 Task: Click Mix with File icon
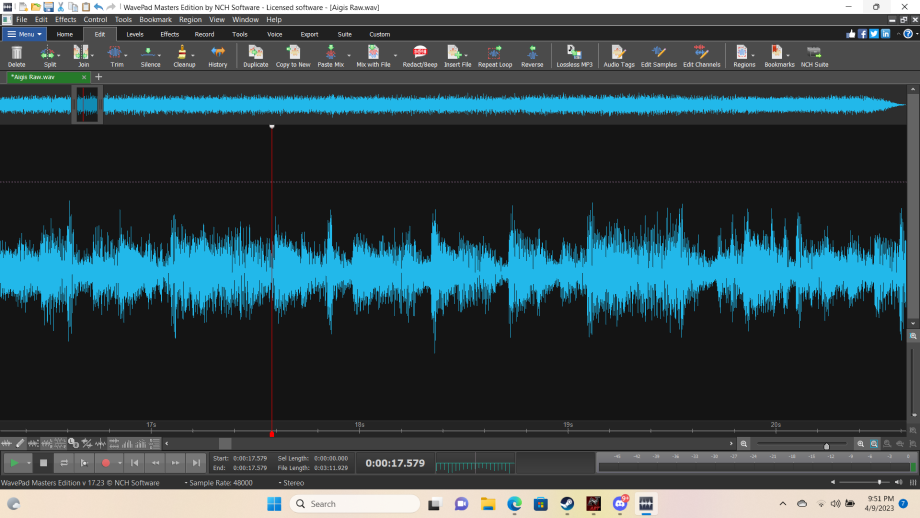click(373, 56)
